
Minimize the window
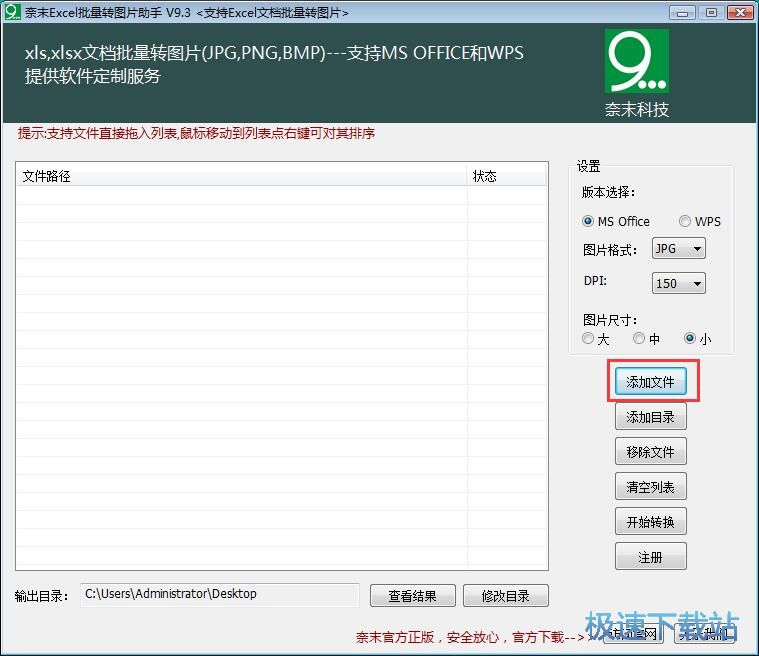coord(683,12)
